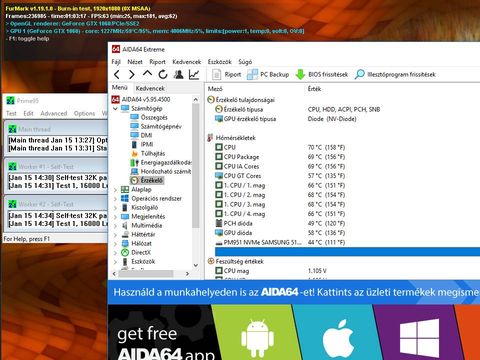This screenshot has width=480, height=360.
Task: Open the Riport menu
Action: [157, 62]
